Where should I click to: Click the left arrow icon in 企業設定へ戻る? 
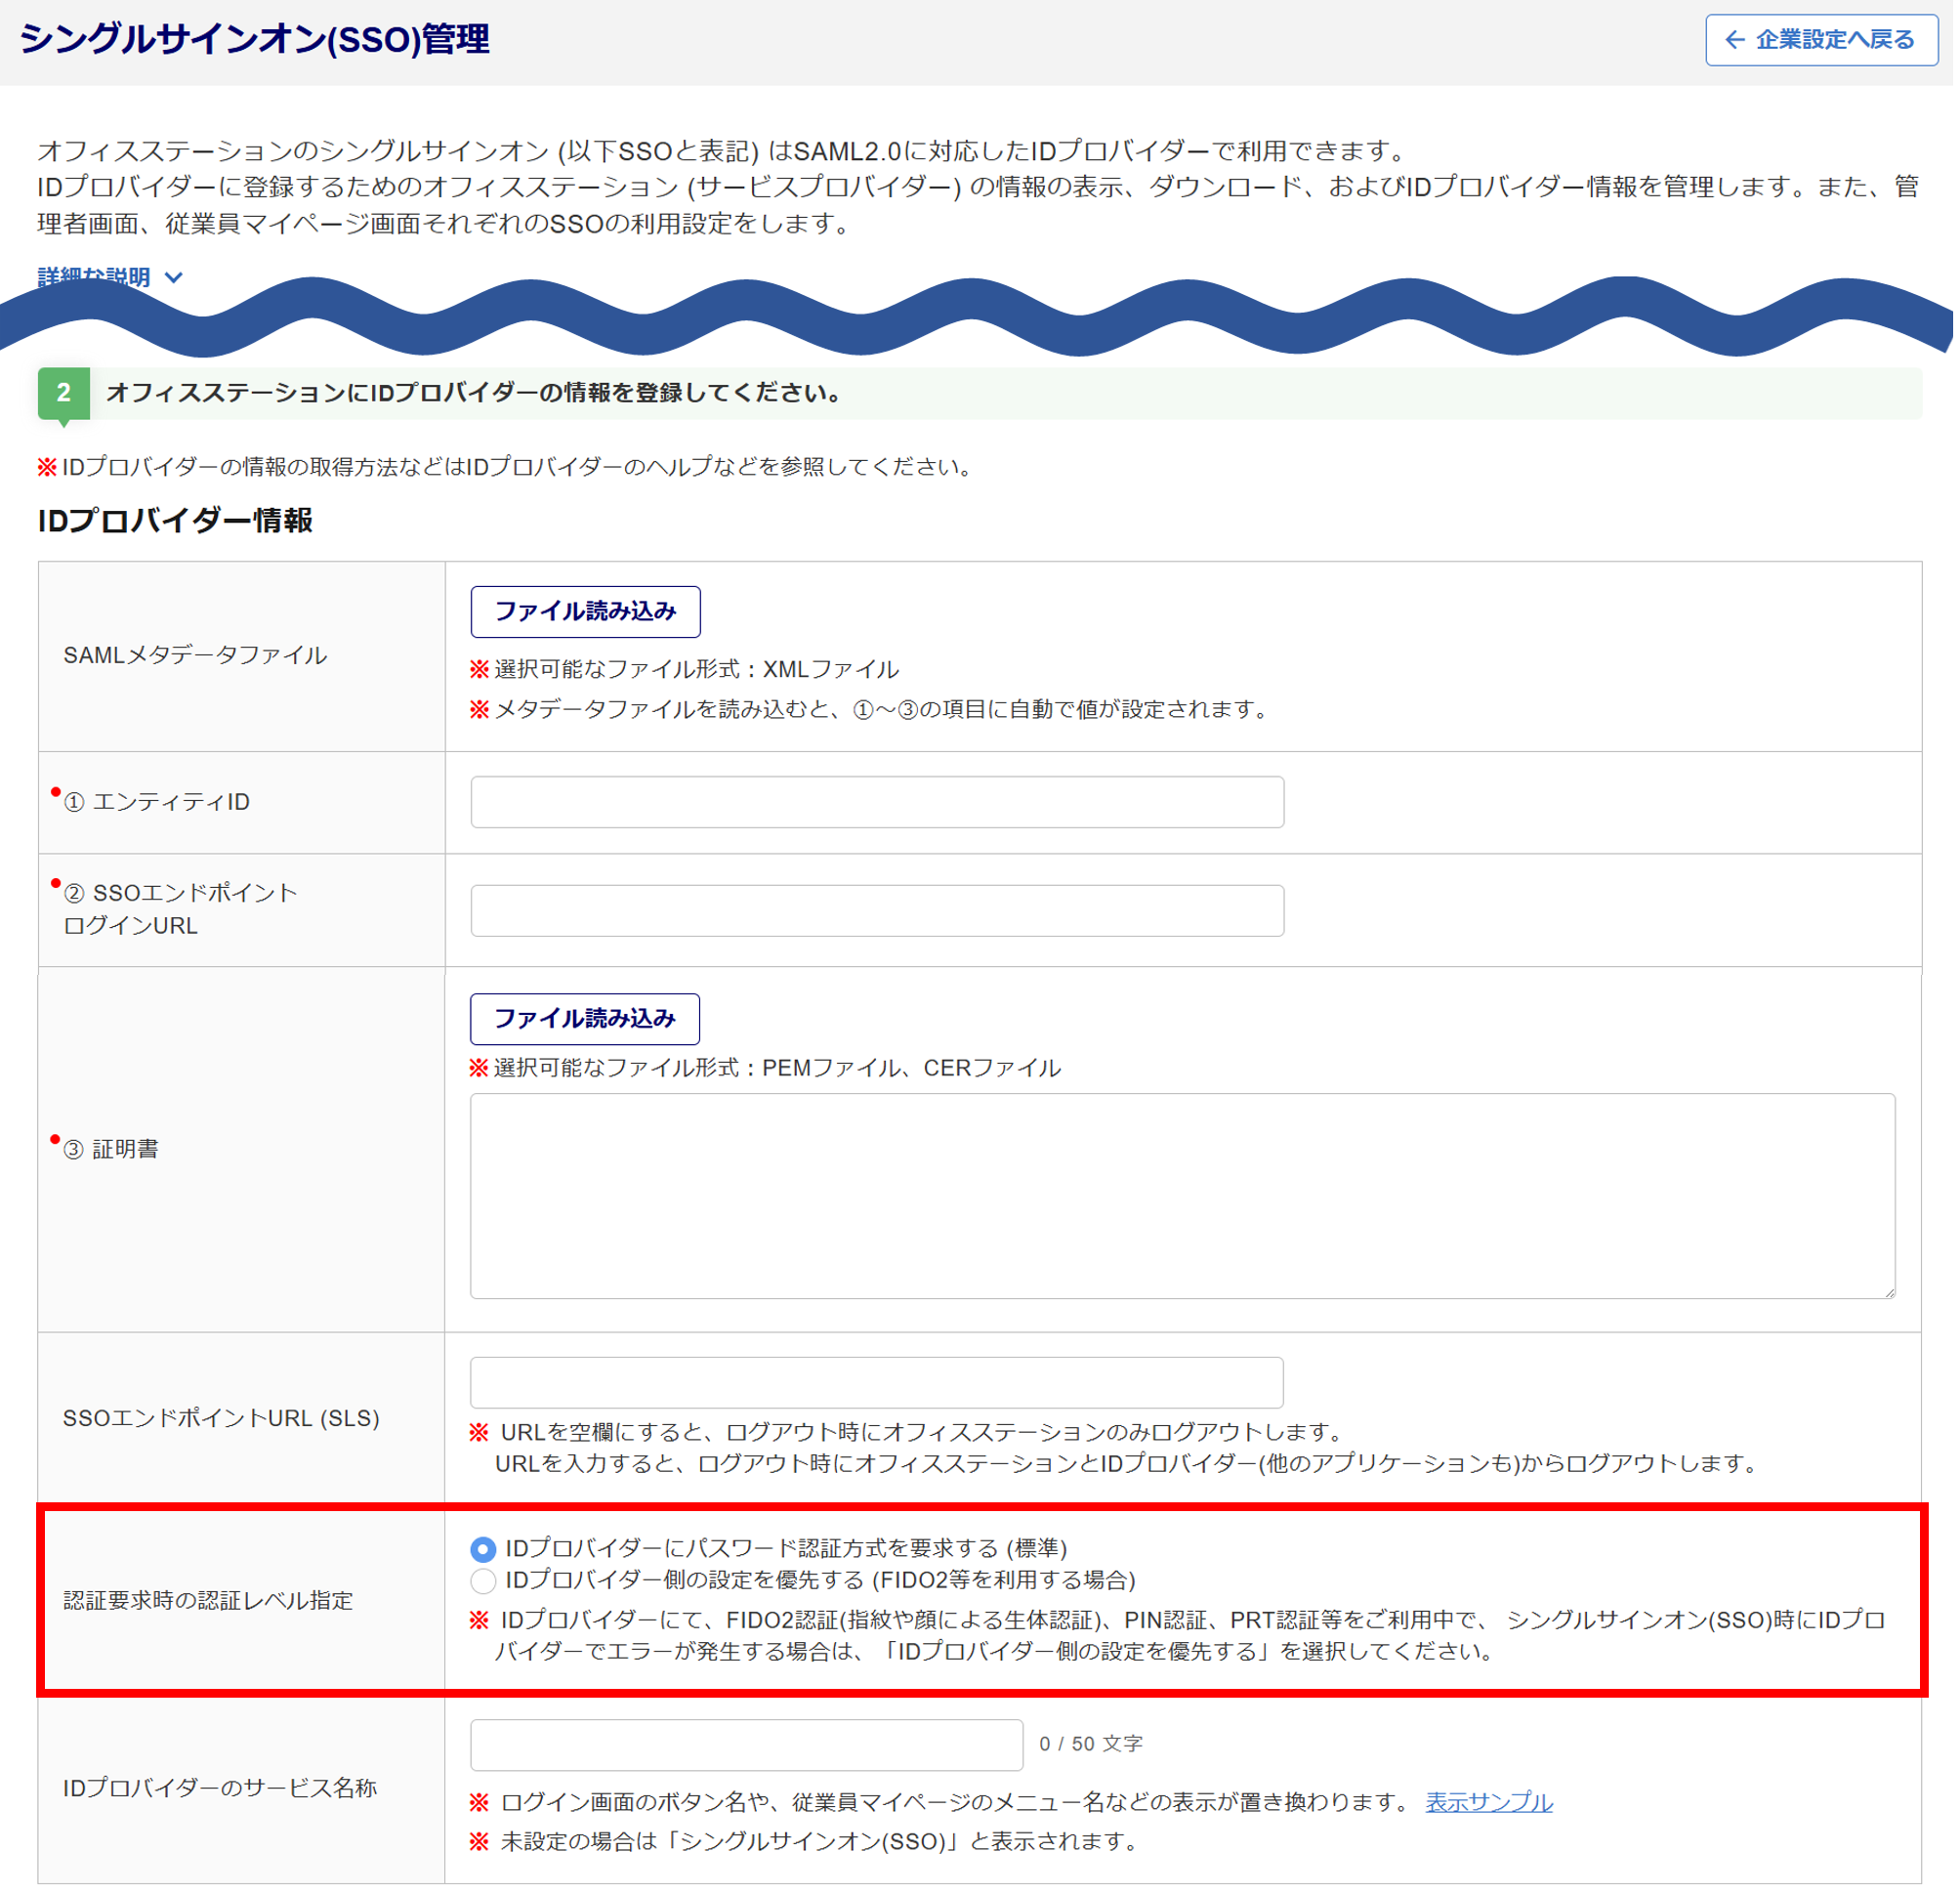click(1735, 40)
